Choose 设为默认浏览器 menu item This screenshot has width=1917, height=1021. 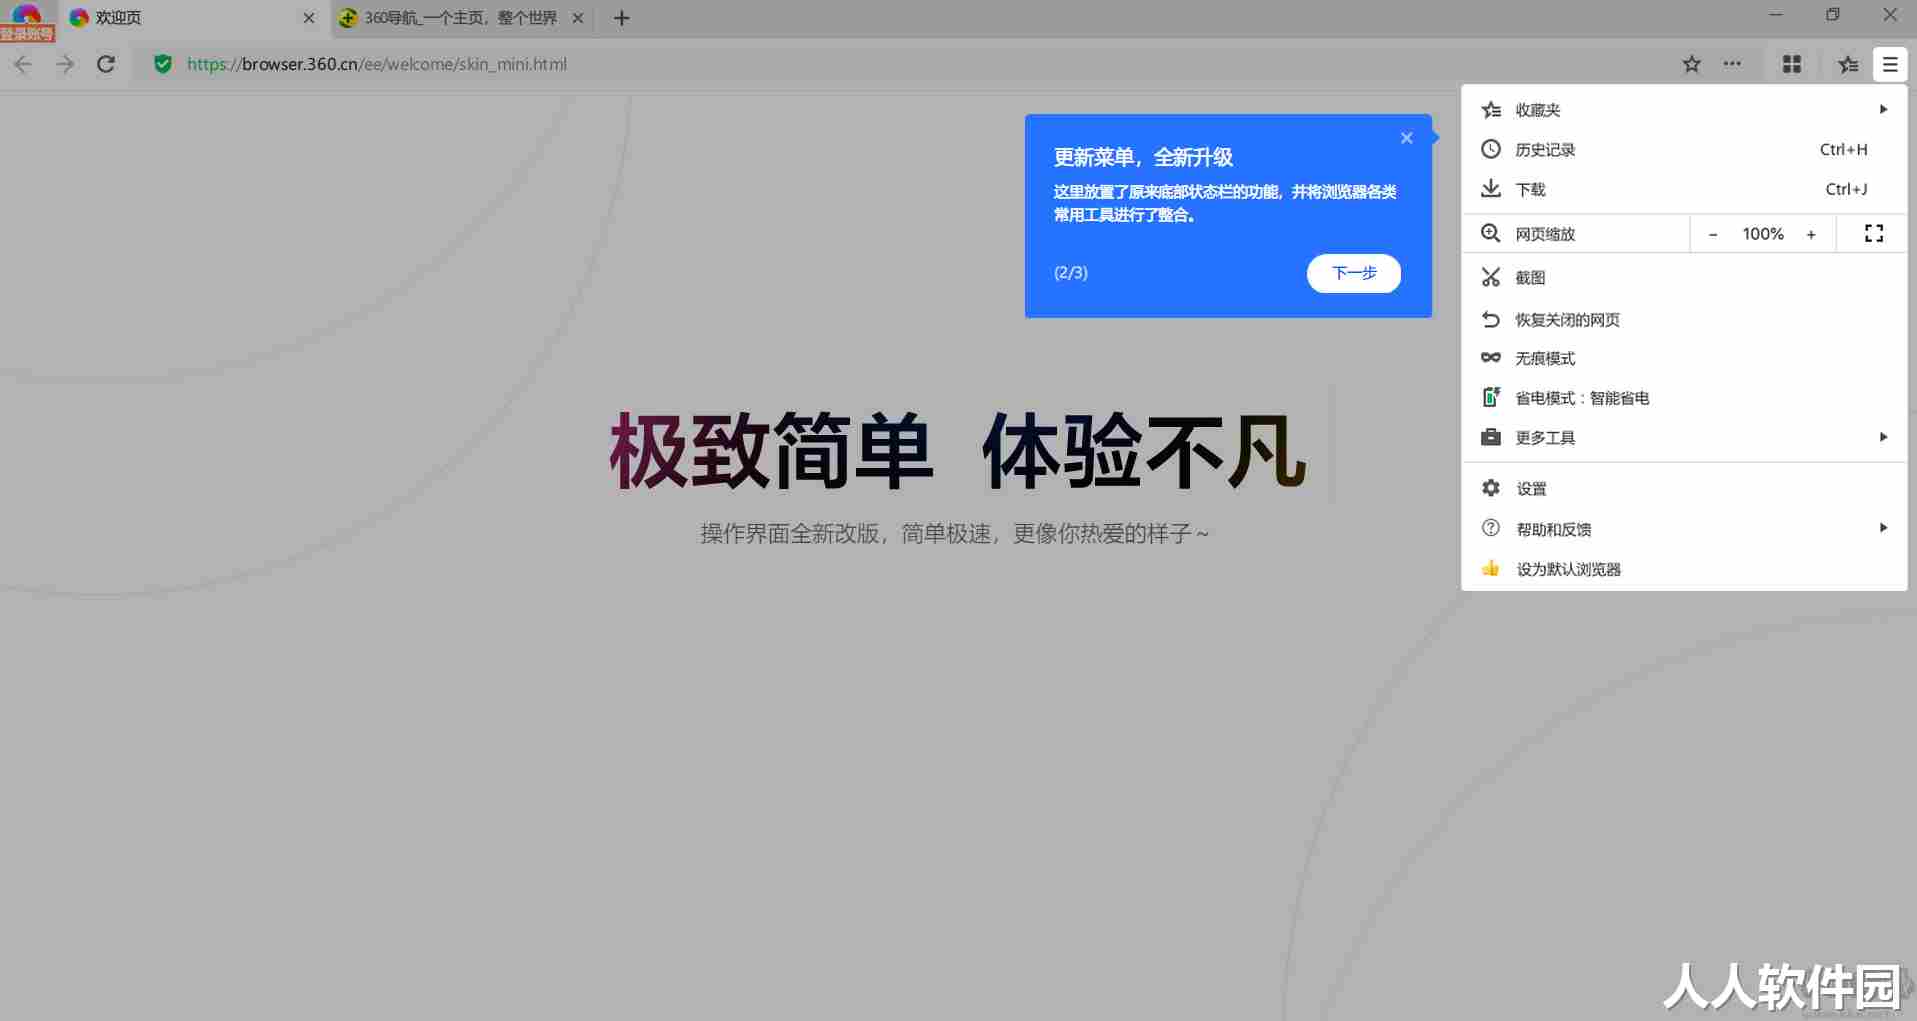(1684, 568)
